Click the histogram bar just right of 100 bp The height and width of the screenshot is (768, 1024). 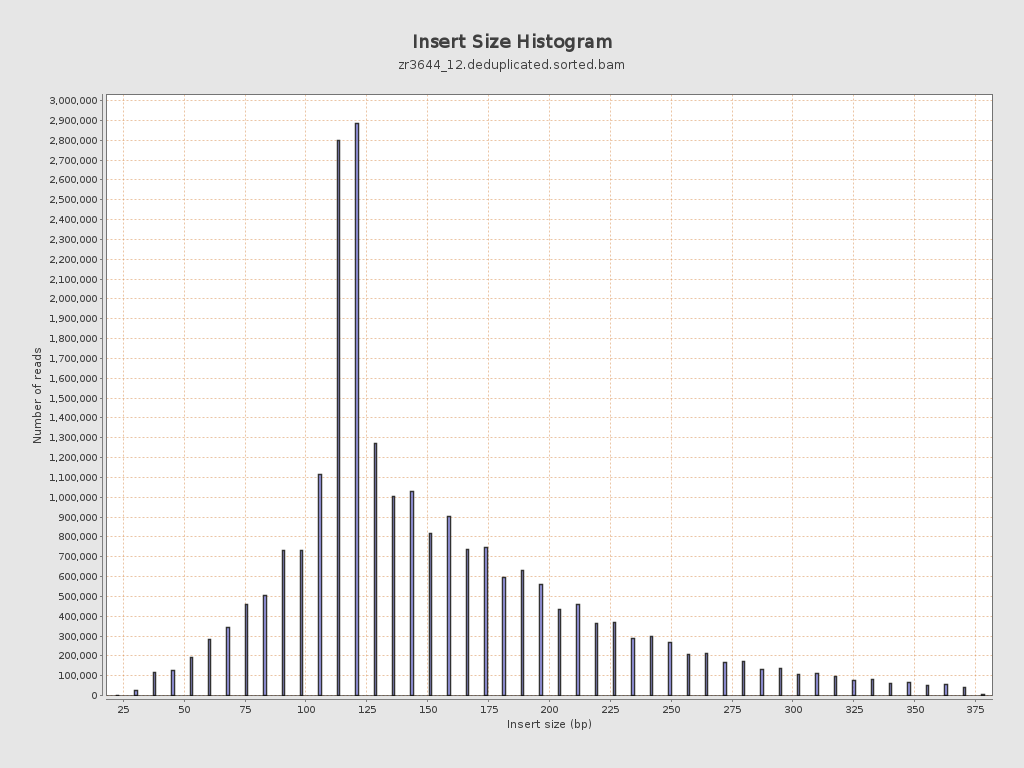click(x=320, y=585)
